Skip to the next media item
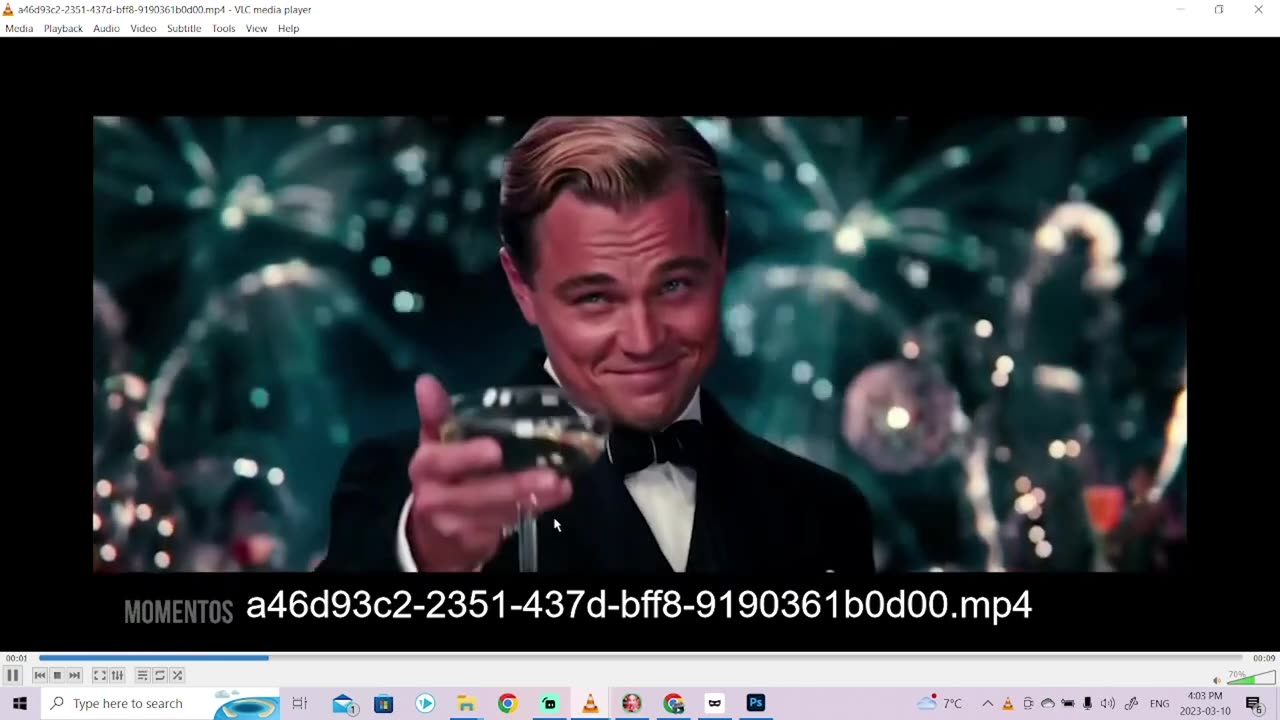This screenshot has height=720, width=1280. [x=74, y=675]
